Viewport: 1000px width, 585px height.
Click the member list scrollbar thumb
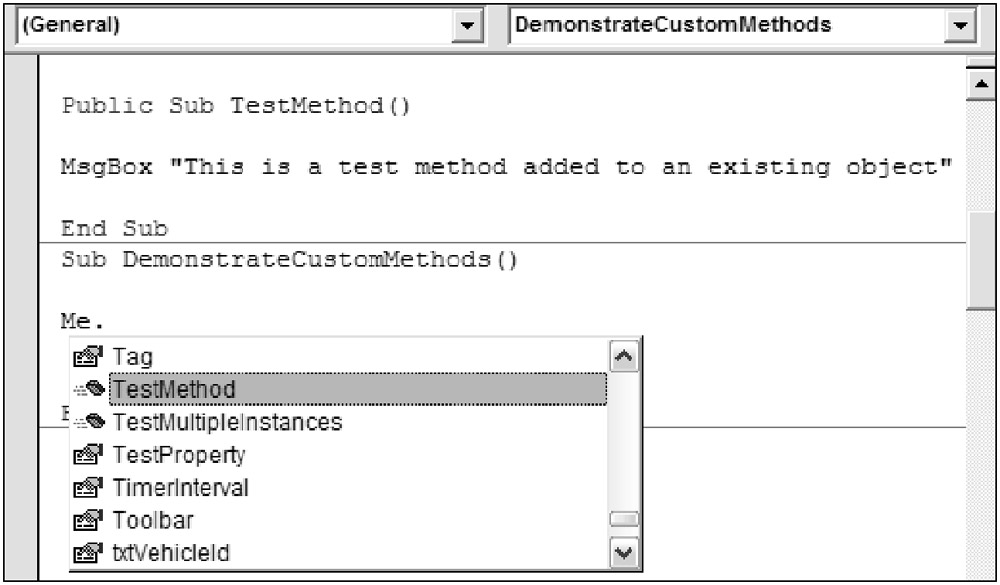tap(624, 520)
